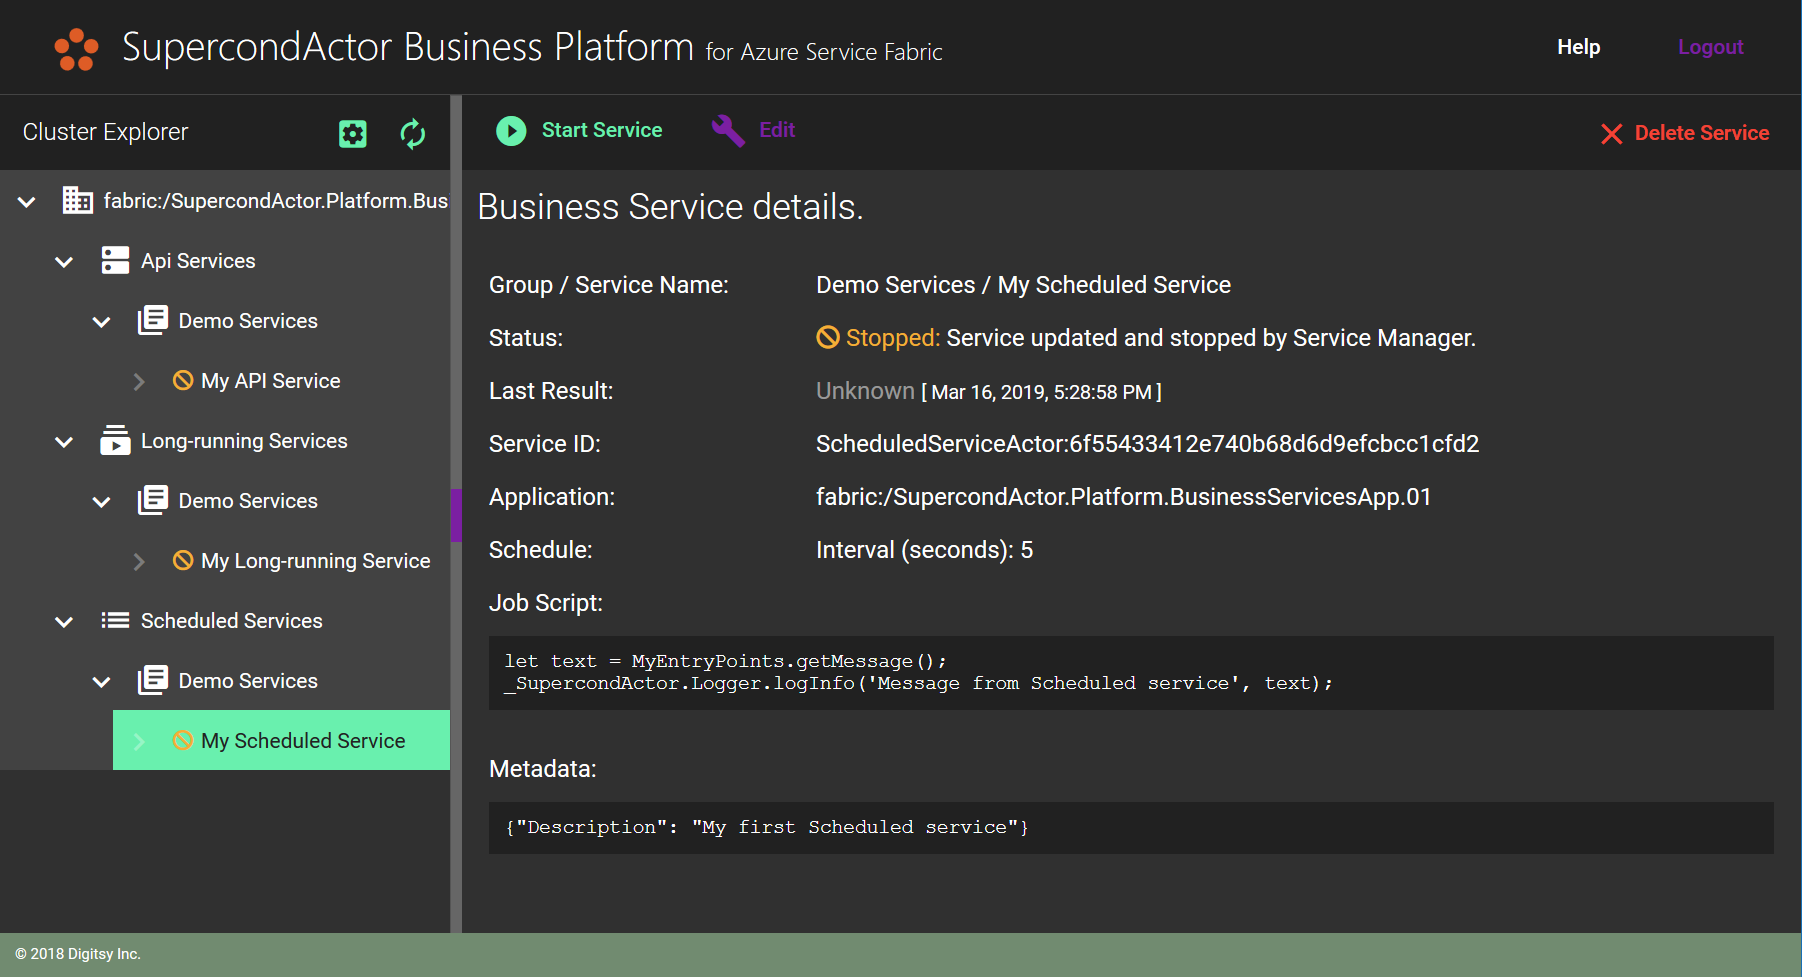Click the Logout link
Image resolution: width=1802 pixels, height=977 pixels.
tap(1710, 47)
